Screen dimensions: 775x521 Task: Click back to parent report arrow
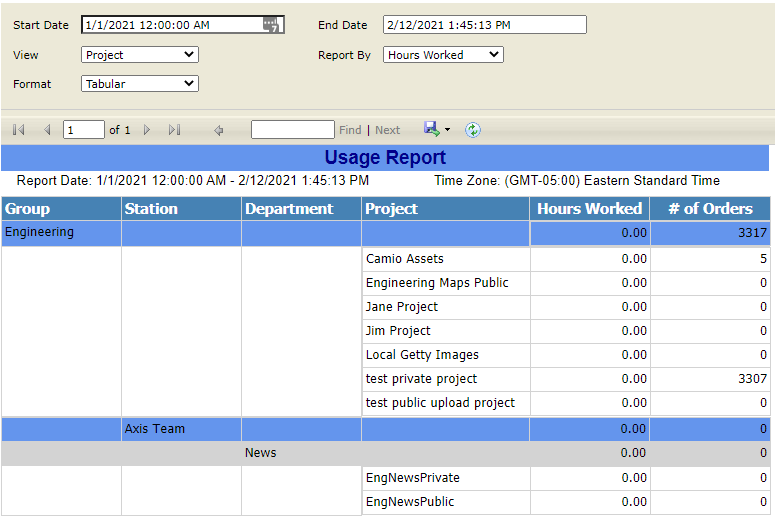(x=218, y=130)
